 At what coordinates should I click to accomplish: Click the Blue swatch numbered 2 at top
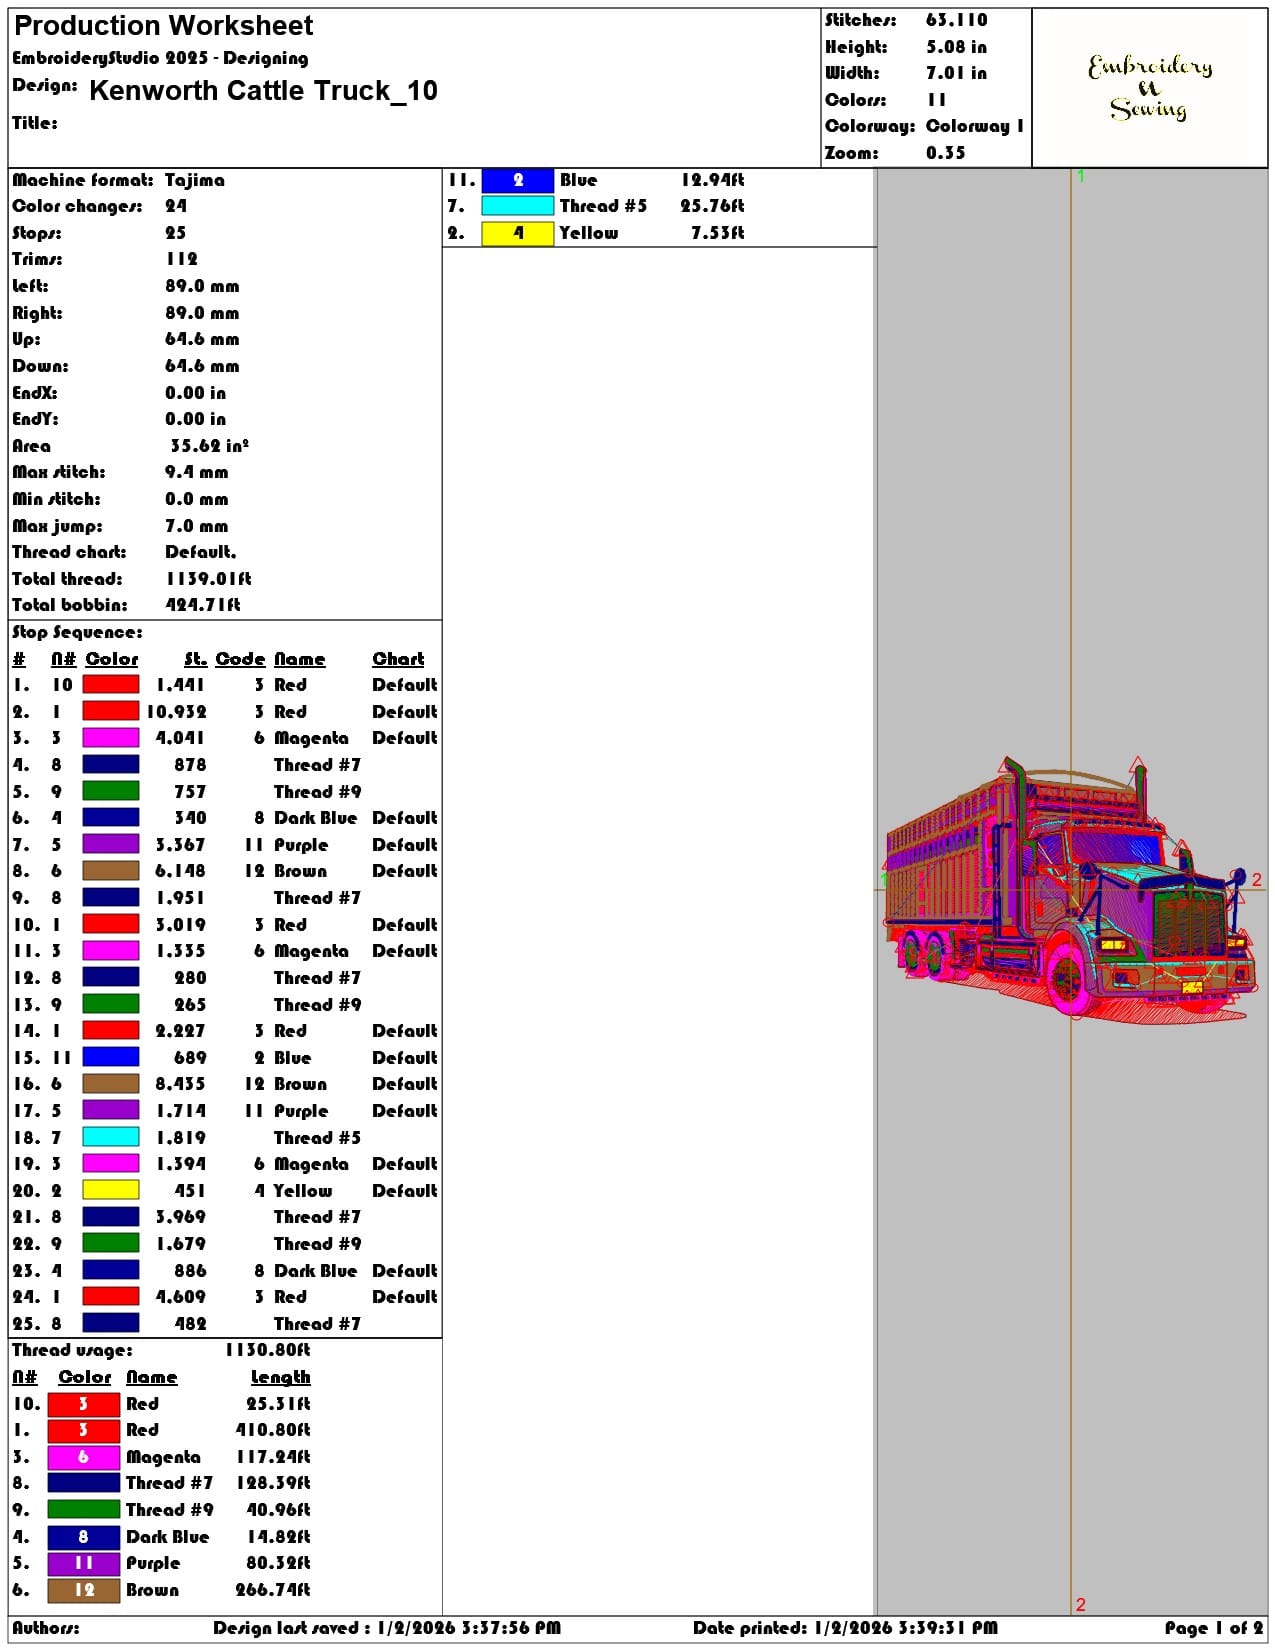[x=517, y=180]
